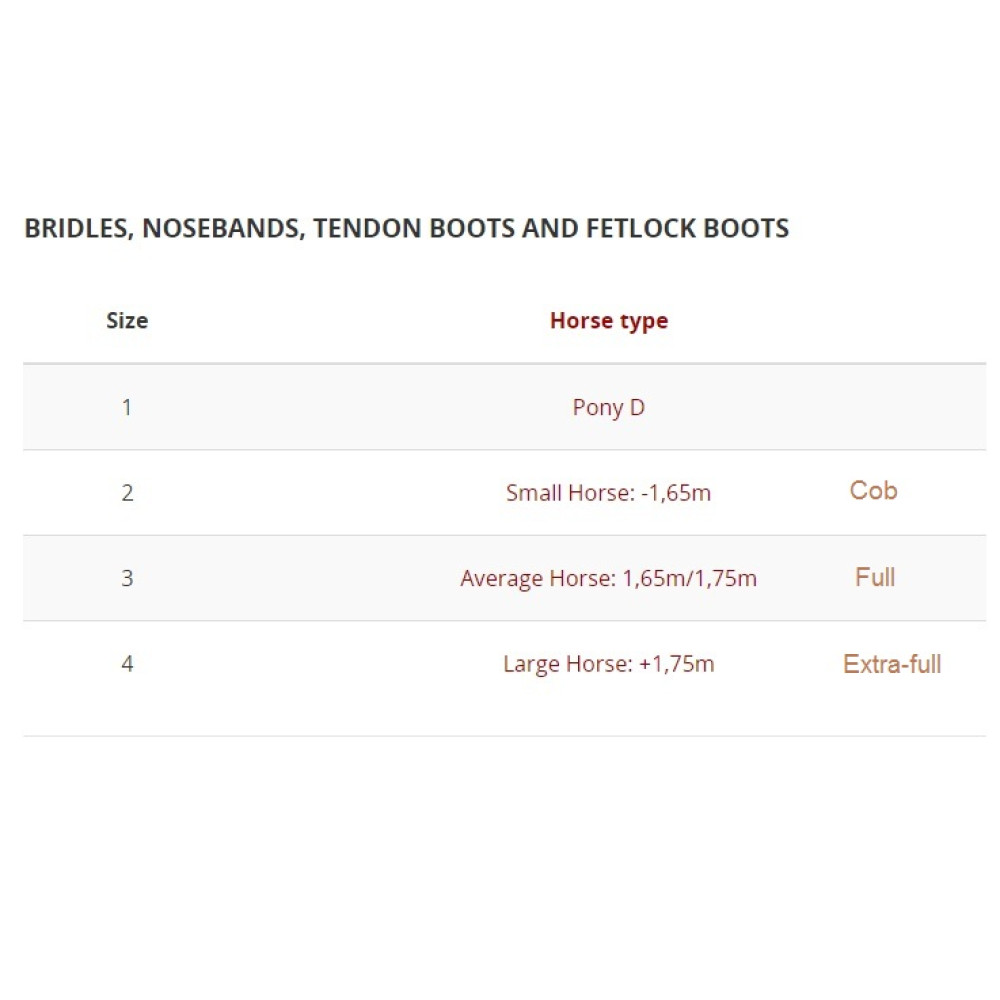Viewport: 1000px width, 1000px height.
Task: Select the size 3 cell
Action: (x=127, y=578)
